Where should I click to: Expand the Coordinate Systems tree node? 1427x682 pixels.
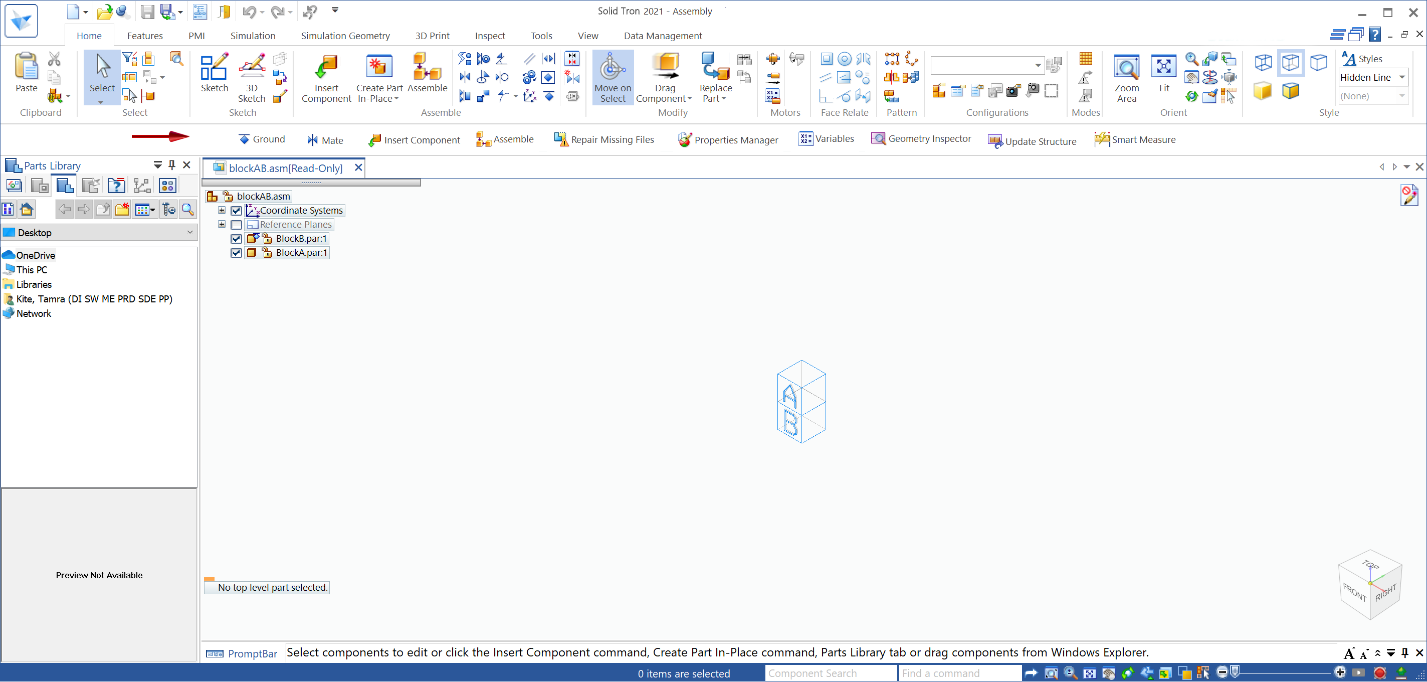[222, 211]
